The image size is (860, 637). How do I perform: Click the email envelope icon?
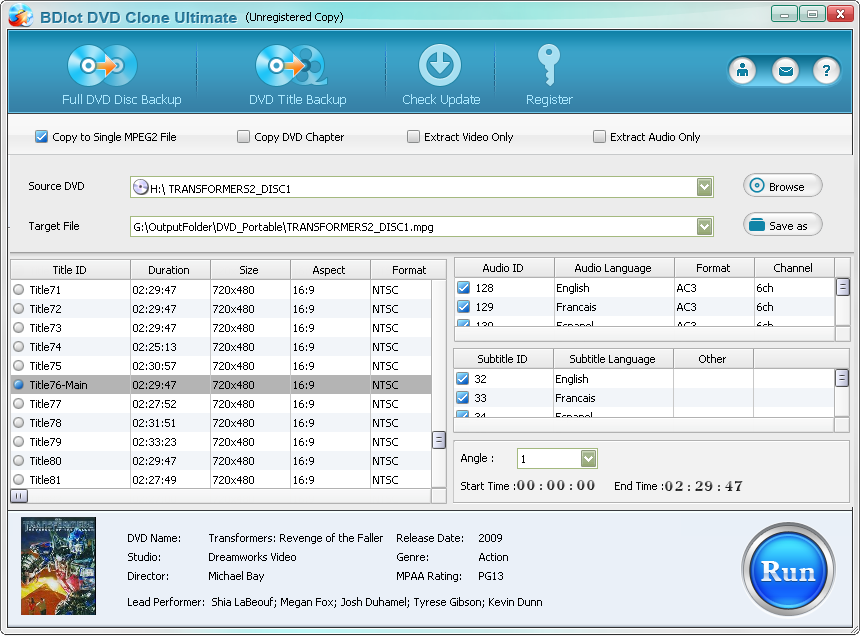coord(785,71)
